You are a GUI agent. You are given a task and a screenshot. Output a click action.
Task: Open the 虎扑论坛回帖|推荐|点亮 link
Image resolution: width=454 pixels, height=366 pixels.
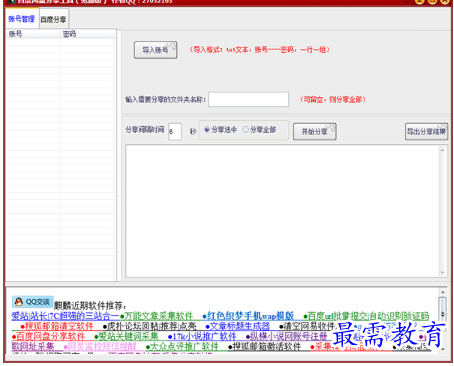pos(151,326)
